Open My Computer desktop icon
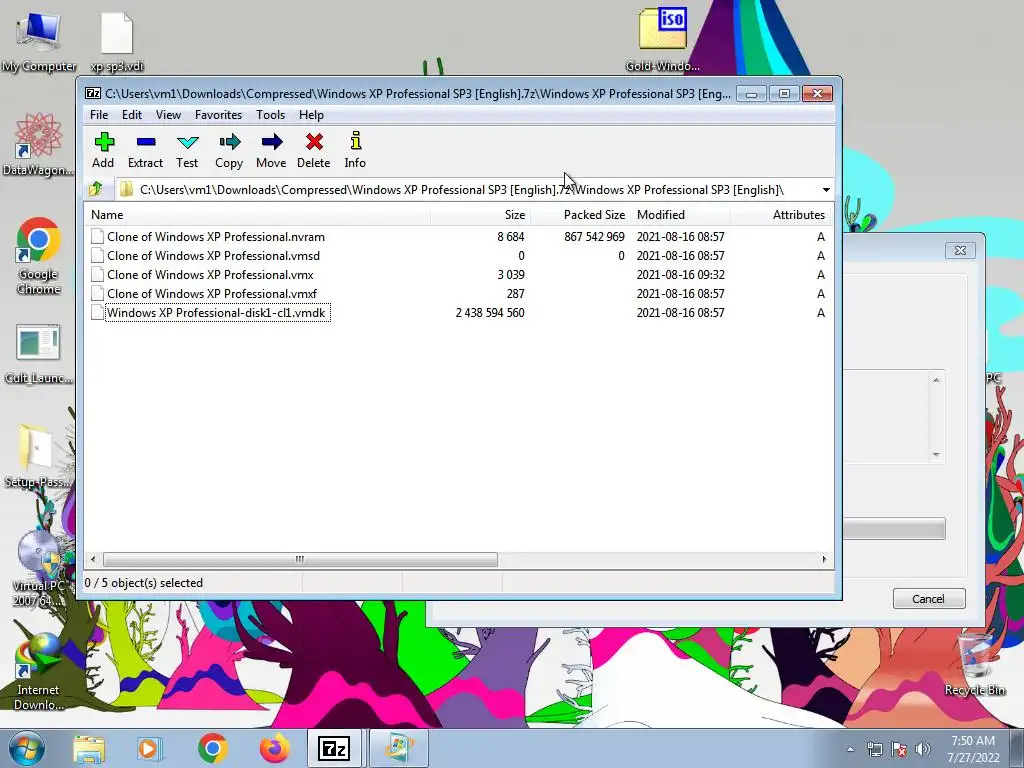1024x768 pixels. click(39, 40)
